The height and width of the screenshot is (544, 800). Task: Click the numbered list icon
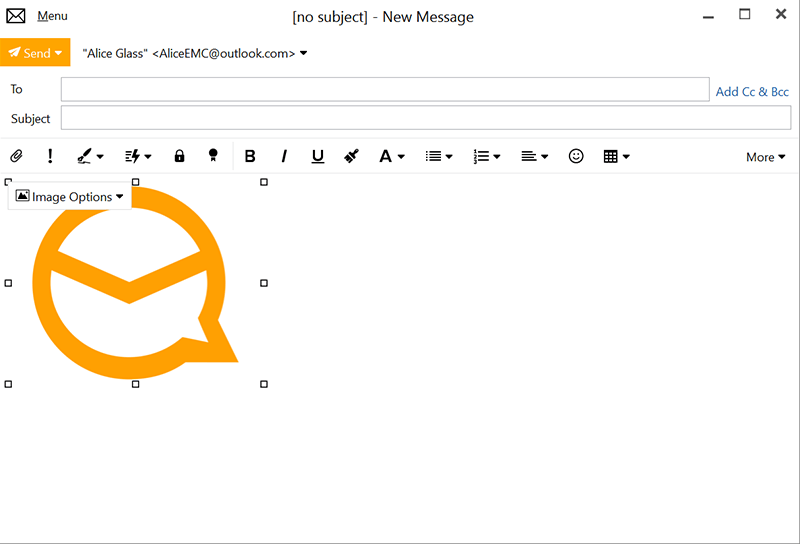[x=481, y=156]
